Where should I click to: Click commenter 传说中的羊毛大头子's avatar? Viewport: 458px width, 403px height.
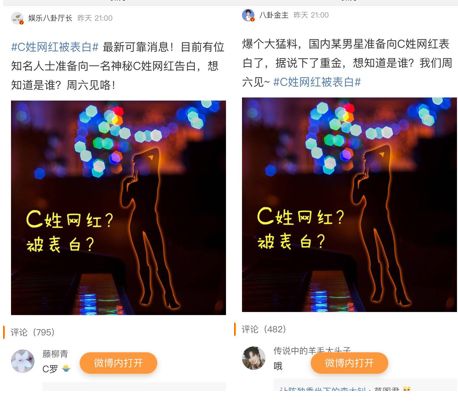point(254,358)
